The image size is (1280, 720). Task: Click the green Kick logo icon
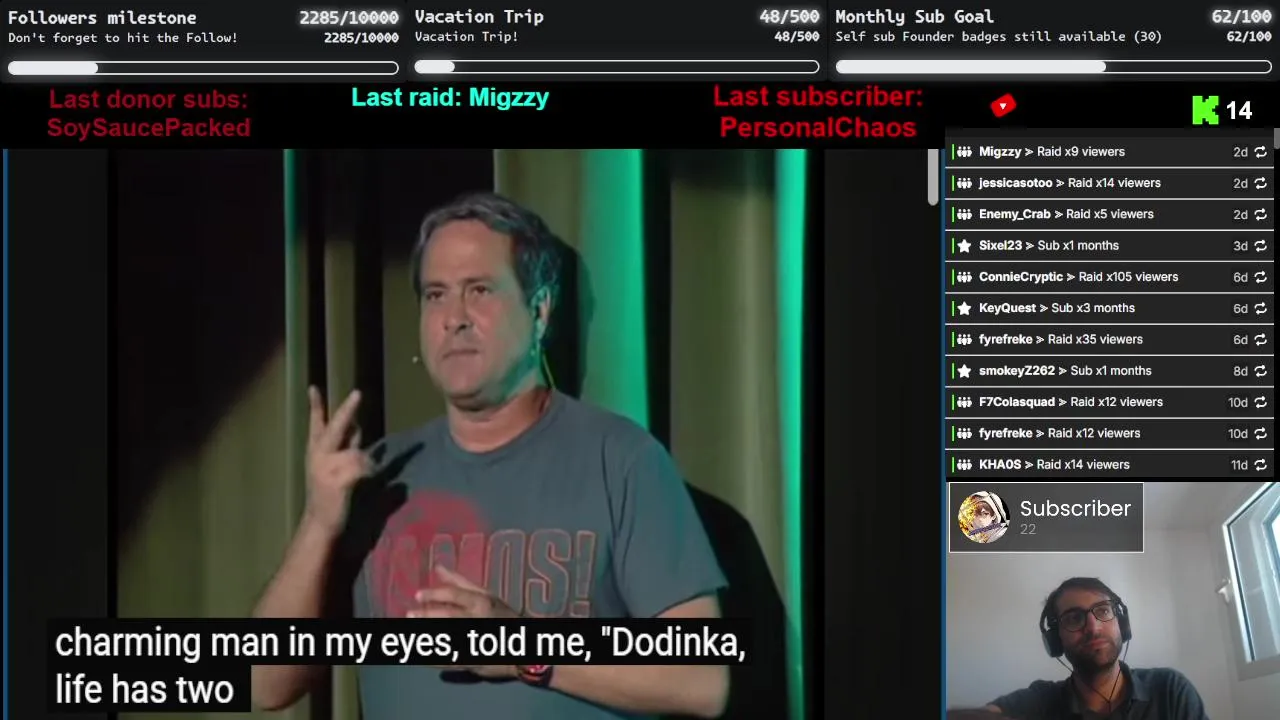(1205, 110)
